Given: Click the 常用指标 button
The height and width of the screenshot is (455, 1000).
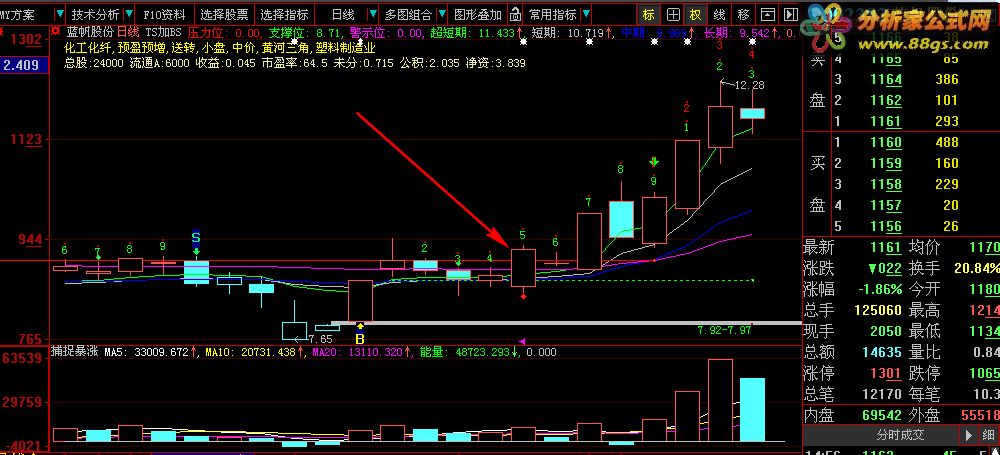Looking at the screenshot, I should pos(552,14).
